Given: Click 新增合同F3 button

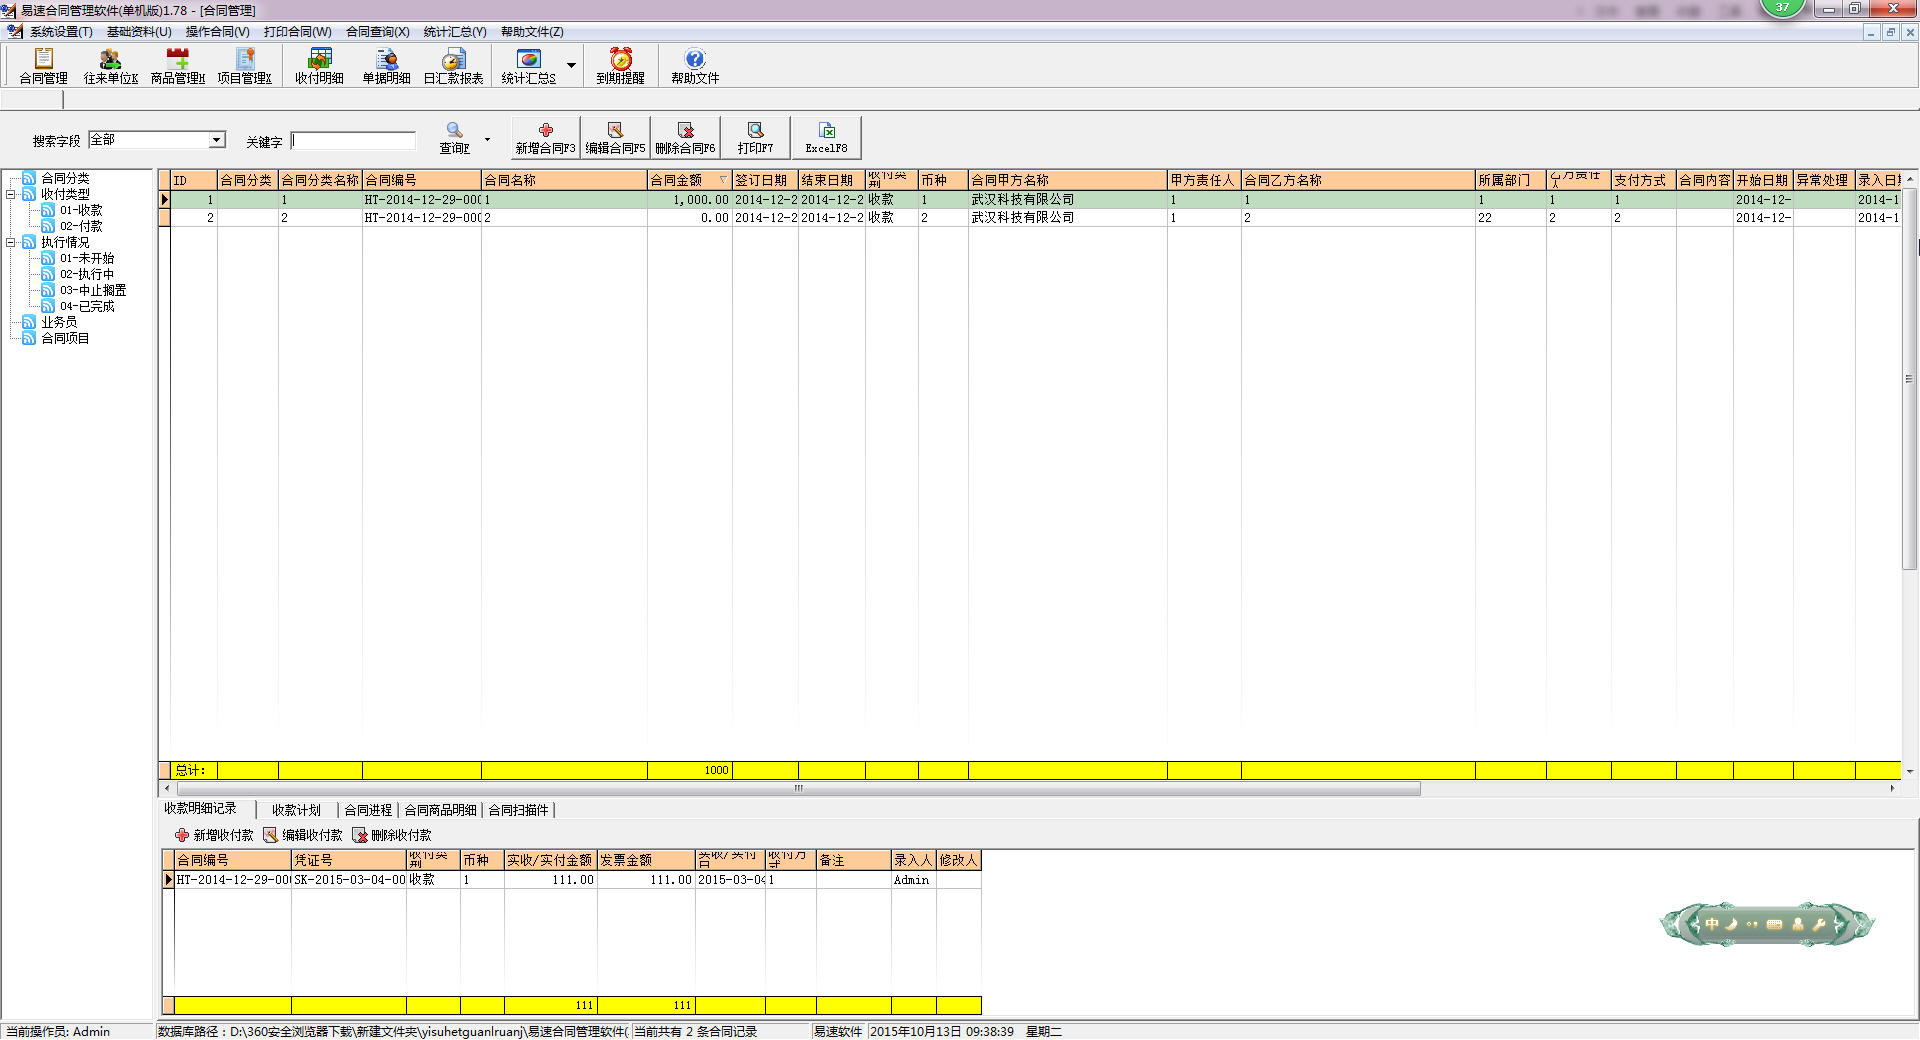Looking at the screenshot, I should pos(545,137).
